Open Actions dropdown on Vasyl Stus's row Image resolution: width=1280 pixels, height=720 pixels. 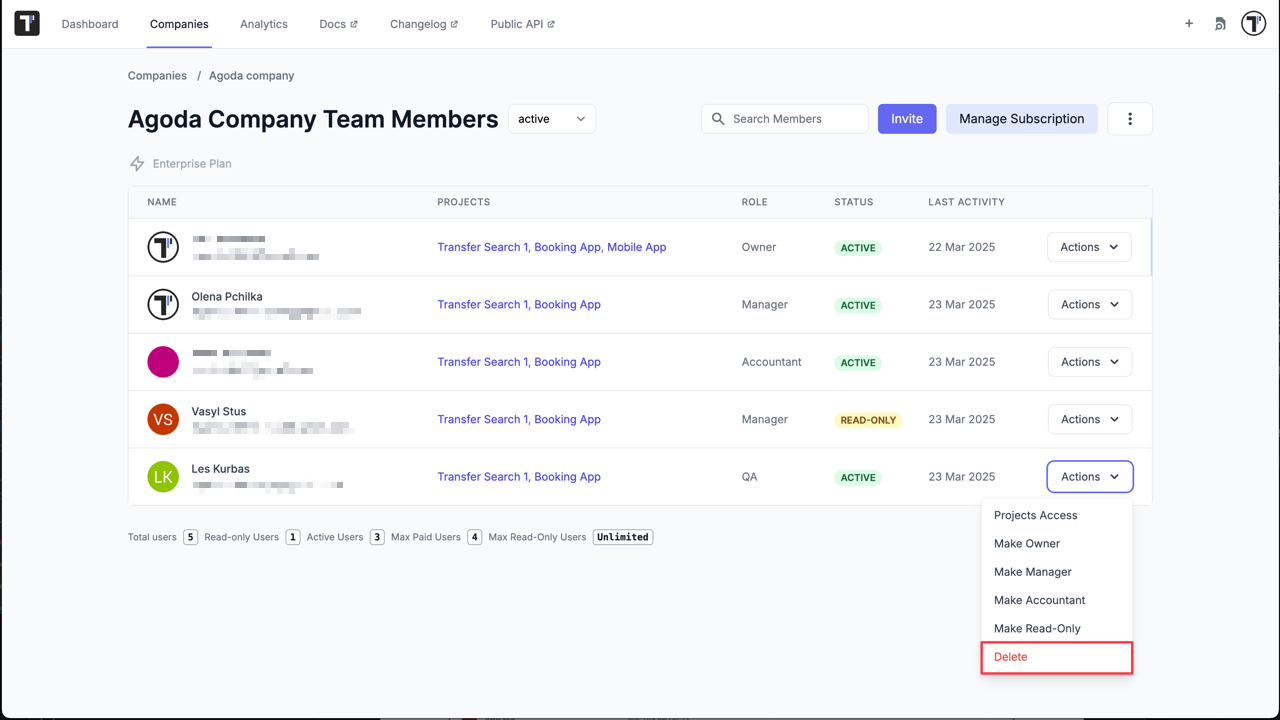tap(1089, 419)
